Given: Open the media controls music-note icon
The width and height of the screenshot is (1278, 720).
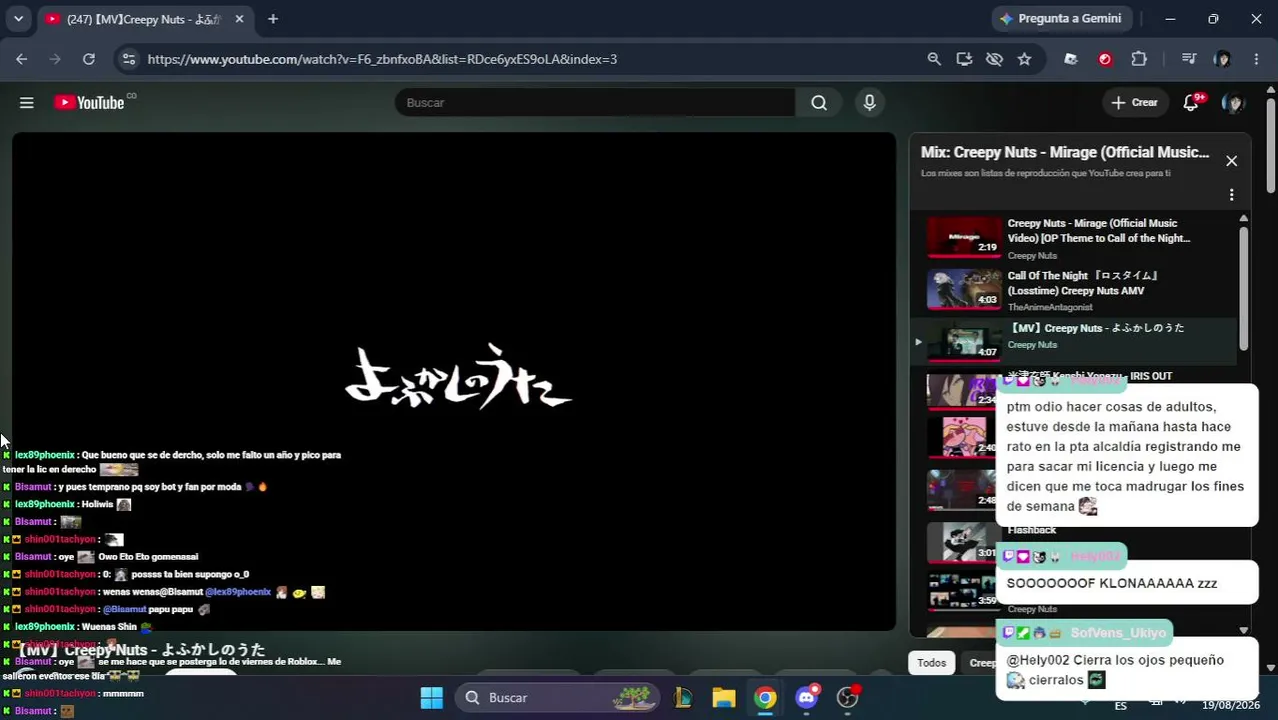Looking at the screenshot, I should coord(1188,59).
